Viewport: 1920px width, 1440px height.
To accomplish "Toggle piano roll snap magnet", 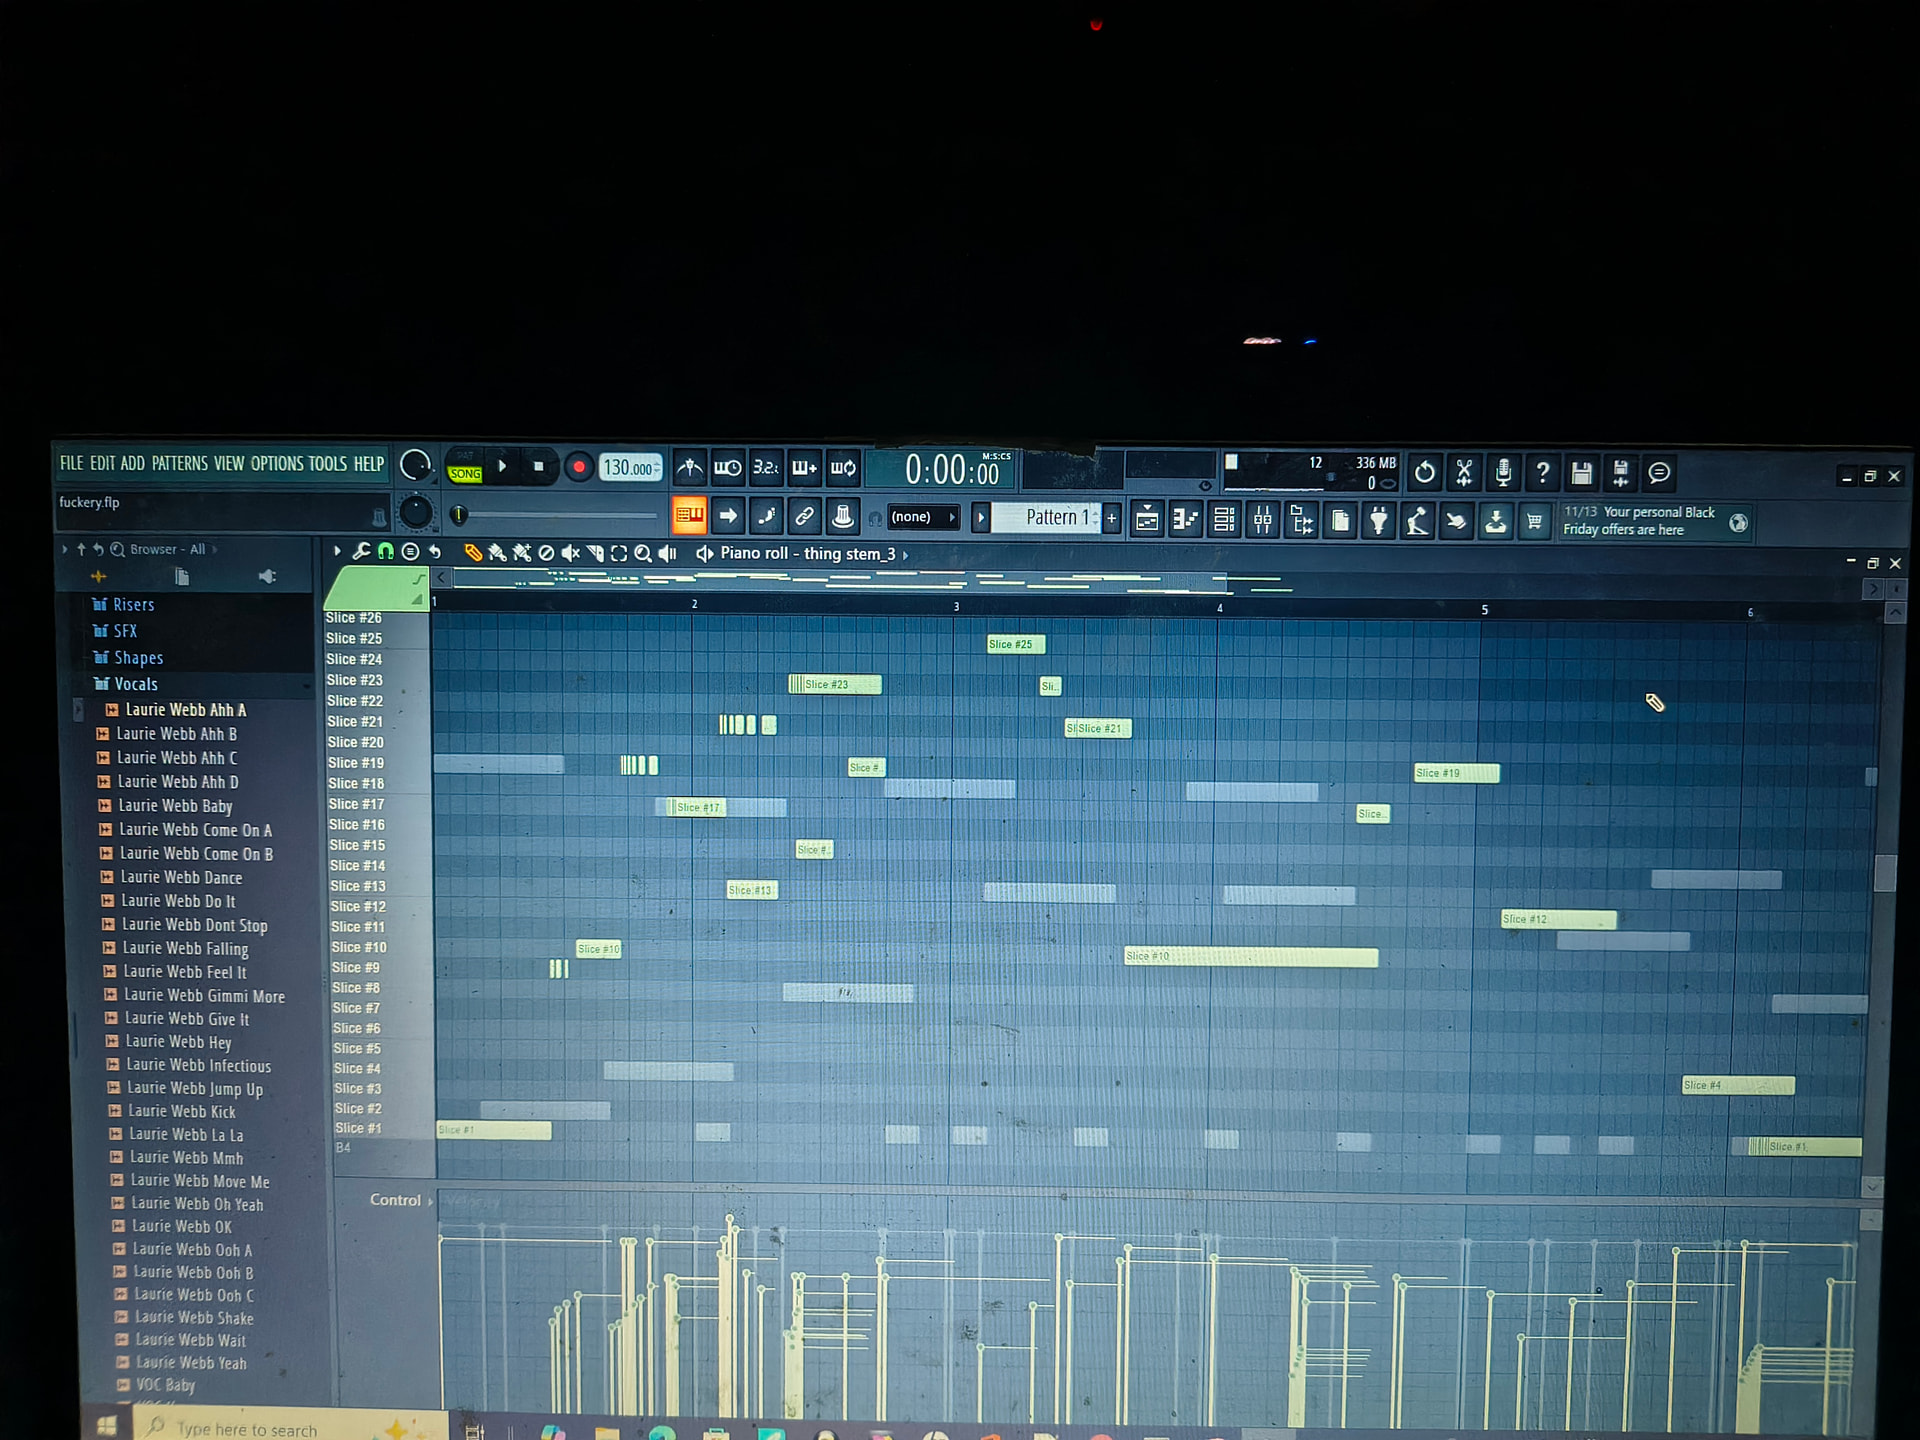I will pos(385,552).
